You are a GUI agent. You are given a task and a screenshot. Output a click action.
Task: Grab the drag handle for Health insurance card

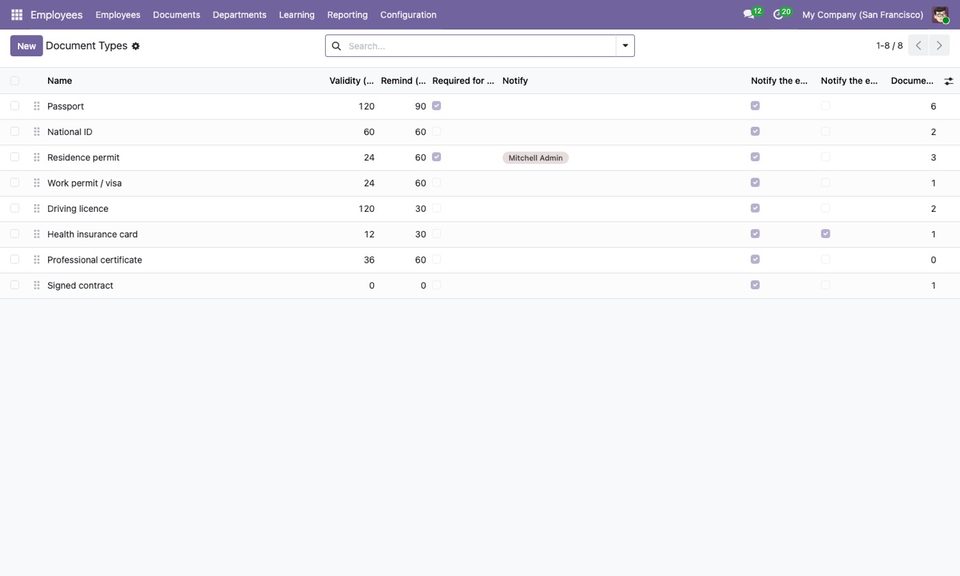click(x=37, y=234)
